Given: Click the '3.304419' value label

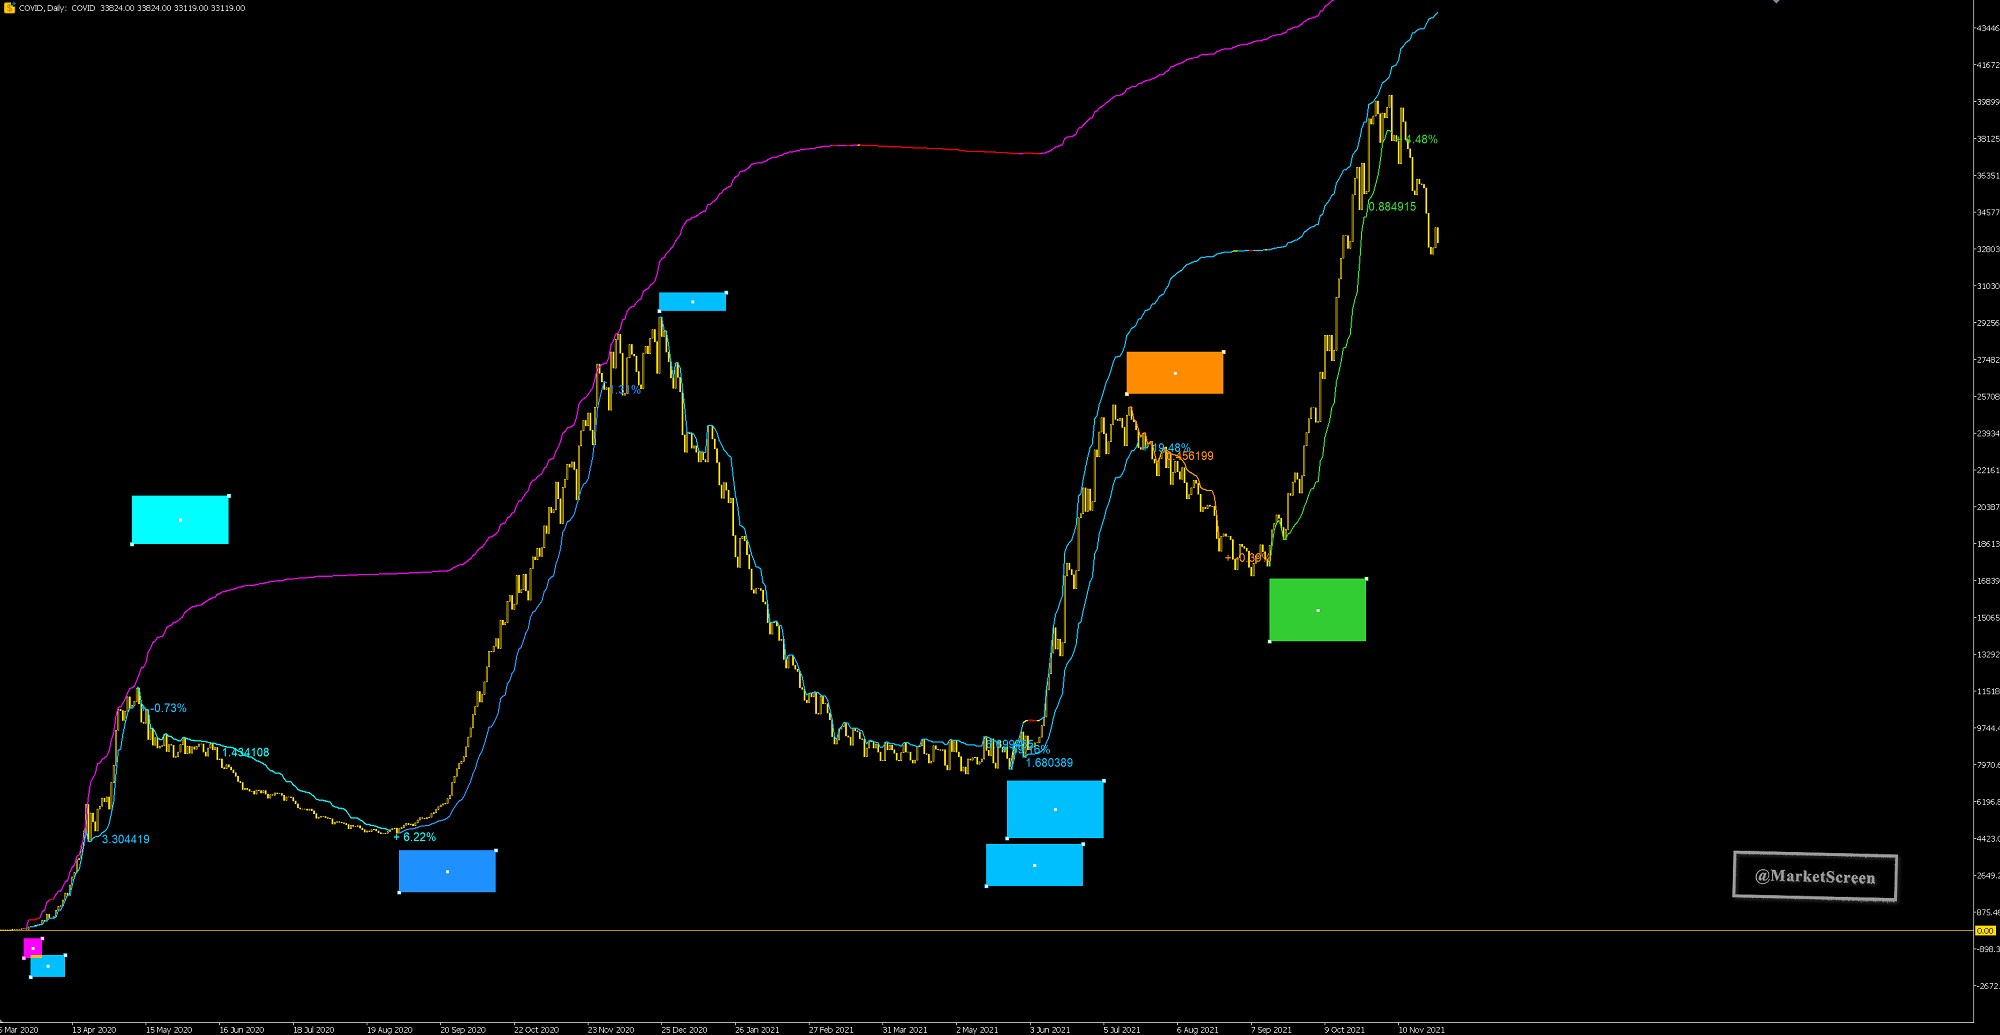Looking at the screenshot, I should pos(126,840).
